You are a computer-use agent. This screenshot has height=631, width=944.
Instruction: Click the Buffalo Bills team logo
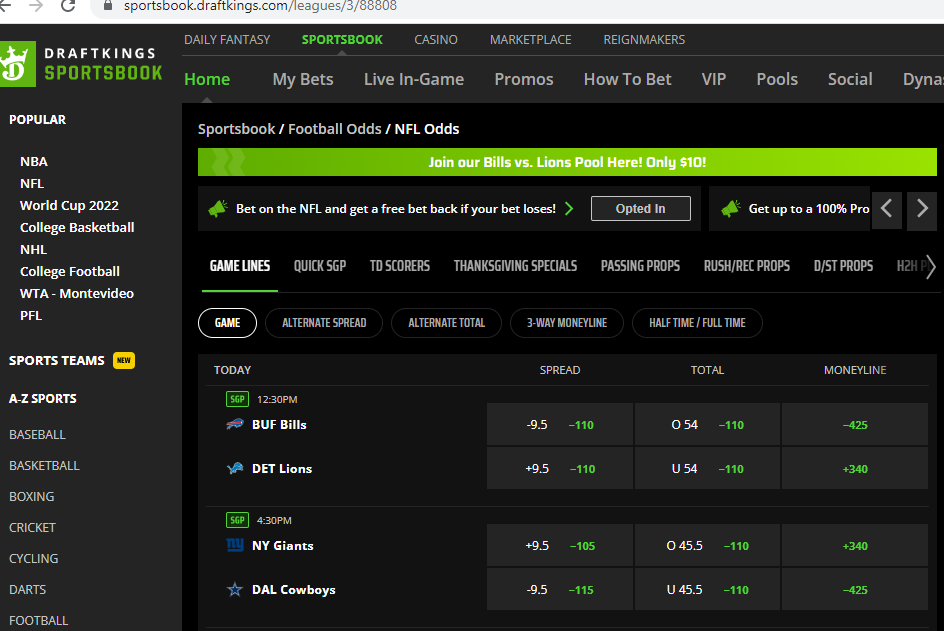click(x=235, y=424)
